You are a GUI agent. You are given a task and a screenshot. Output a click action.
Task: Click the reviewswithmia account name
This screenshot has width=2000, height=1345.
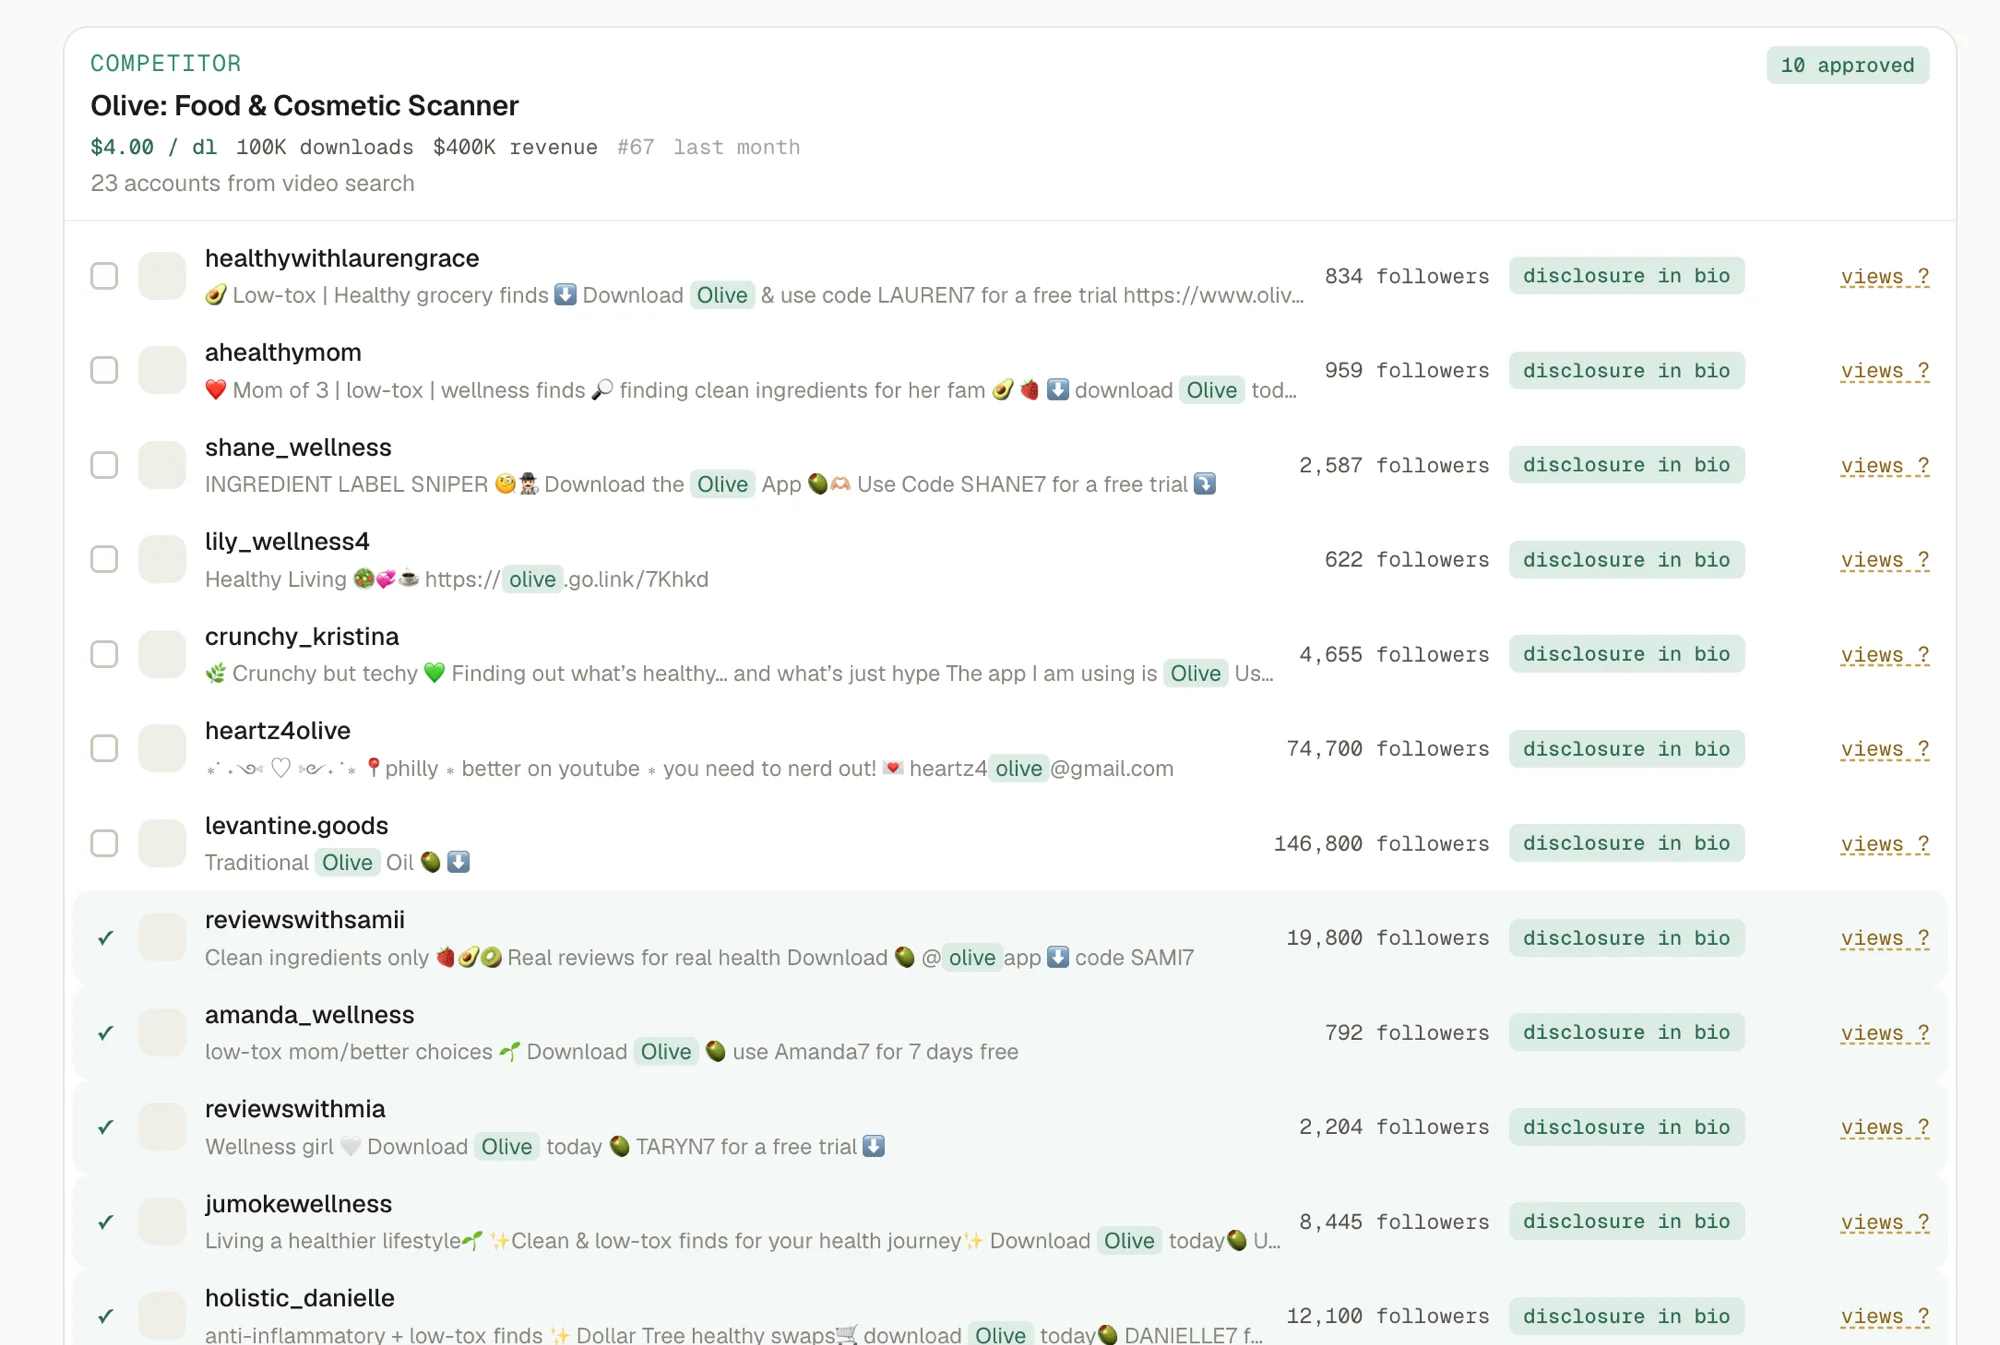point(295,1109)
